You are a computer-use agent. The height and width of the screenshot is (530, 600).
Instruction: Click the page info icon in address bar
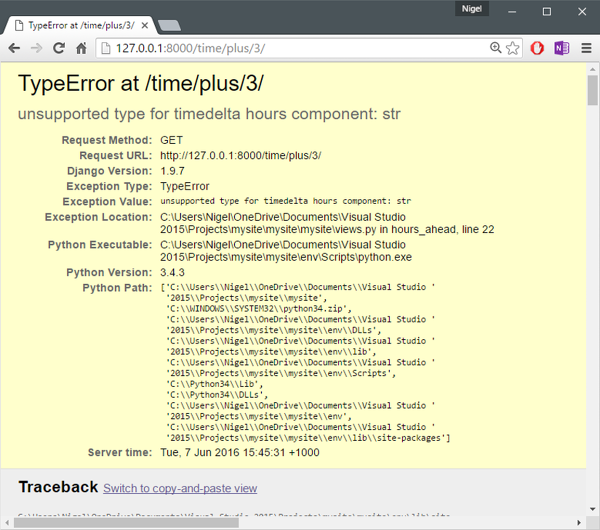(x=106, y=48)
